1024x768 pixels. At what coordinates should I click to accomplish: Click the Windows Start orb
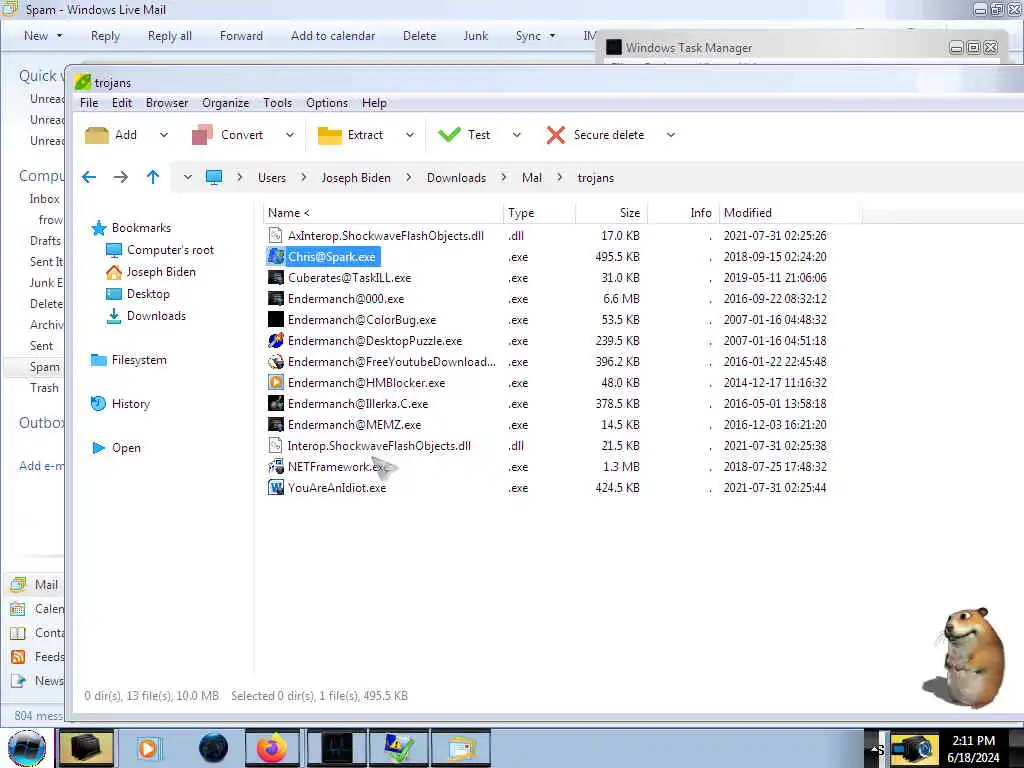click(x=27, y=748)
